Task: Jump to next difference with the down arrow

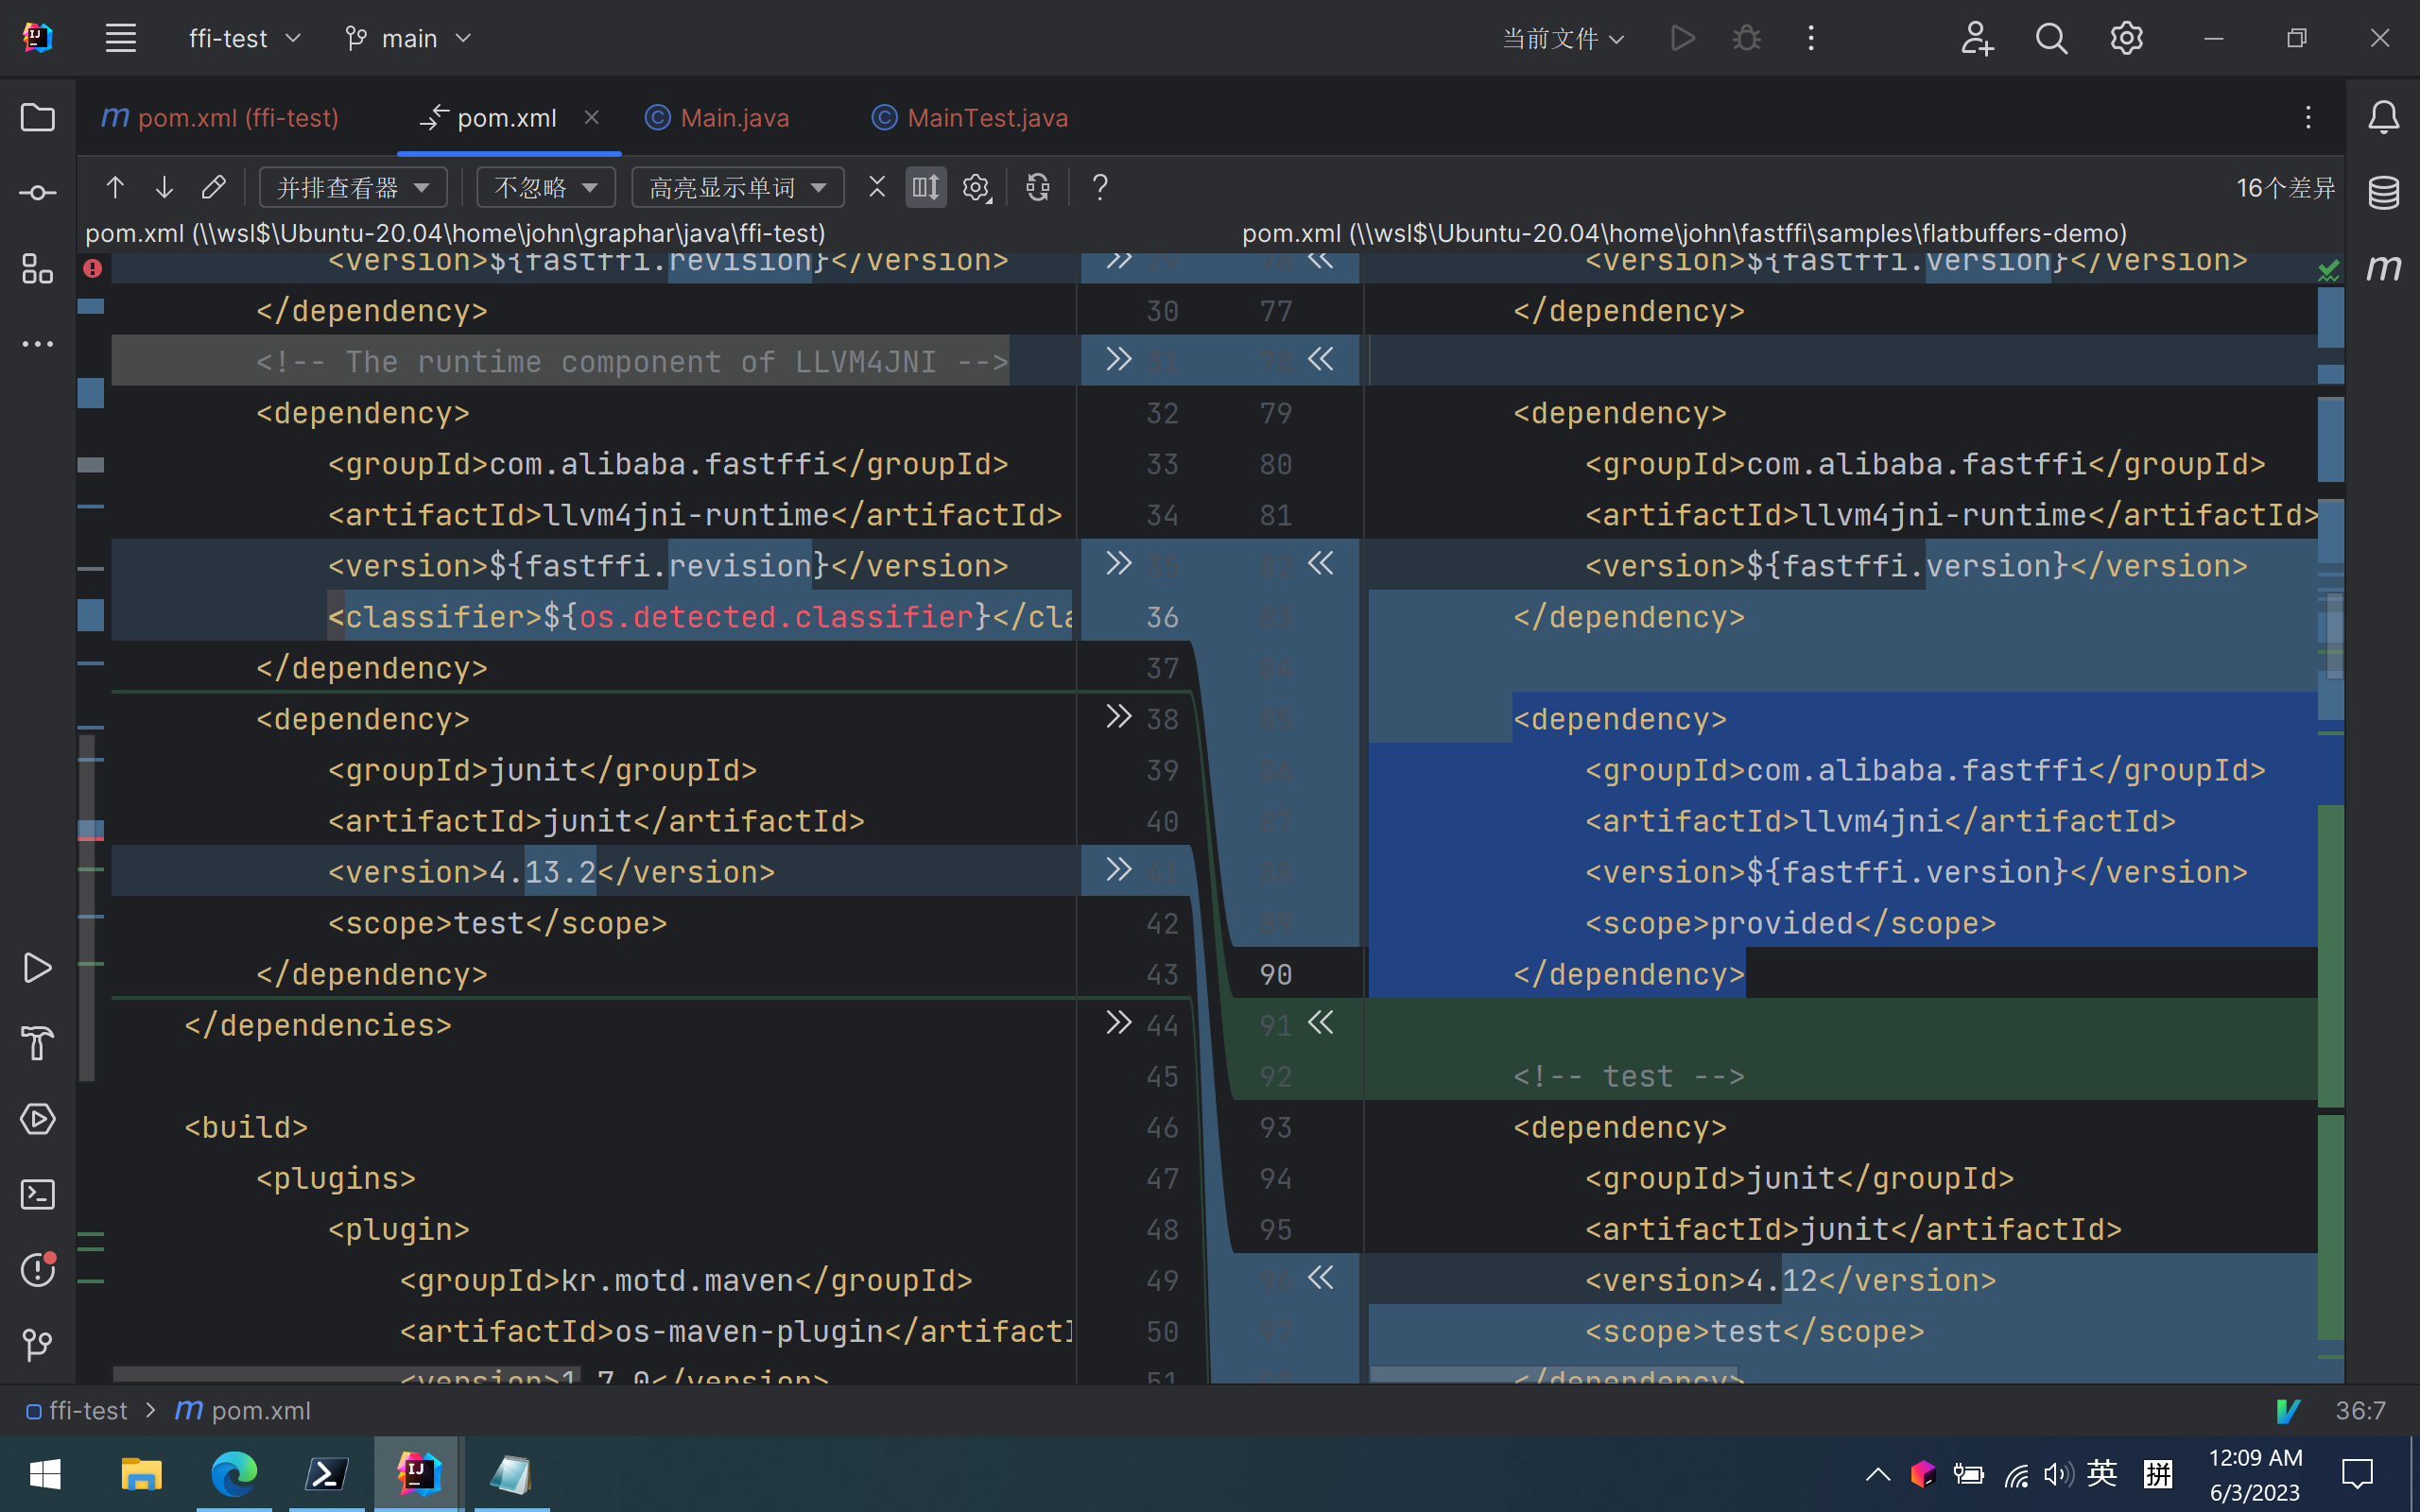Action: click(x=163, y=187)
